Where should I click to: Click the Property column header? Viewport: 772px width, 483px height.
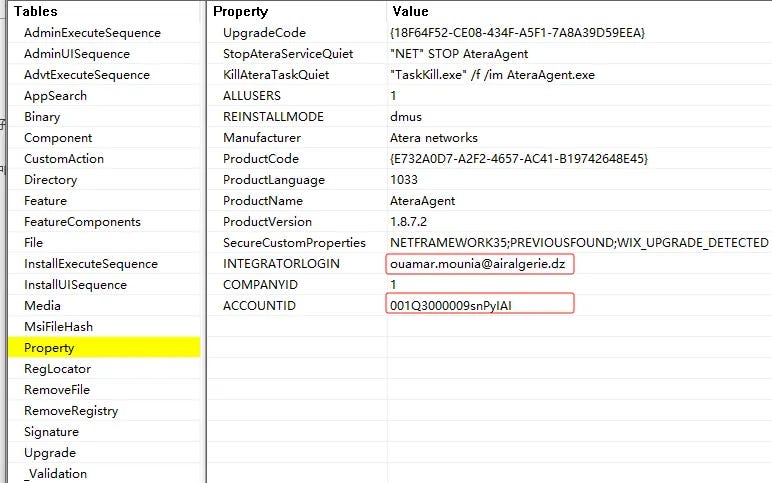297,11
